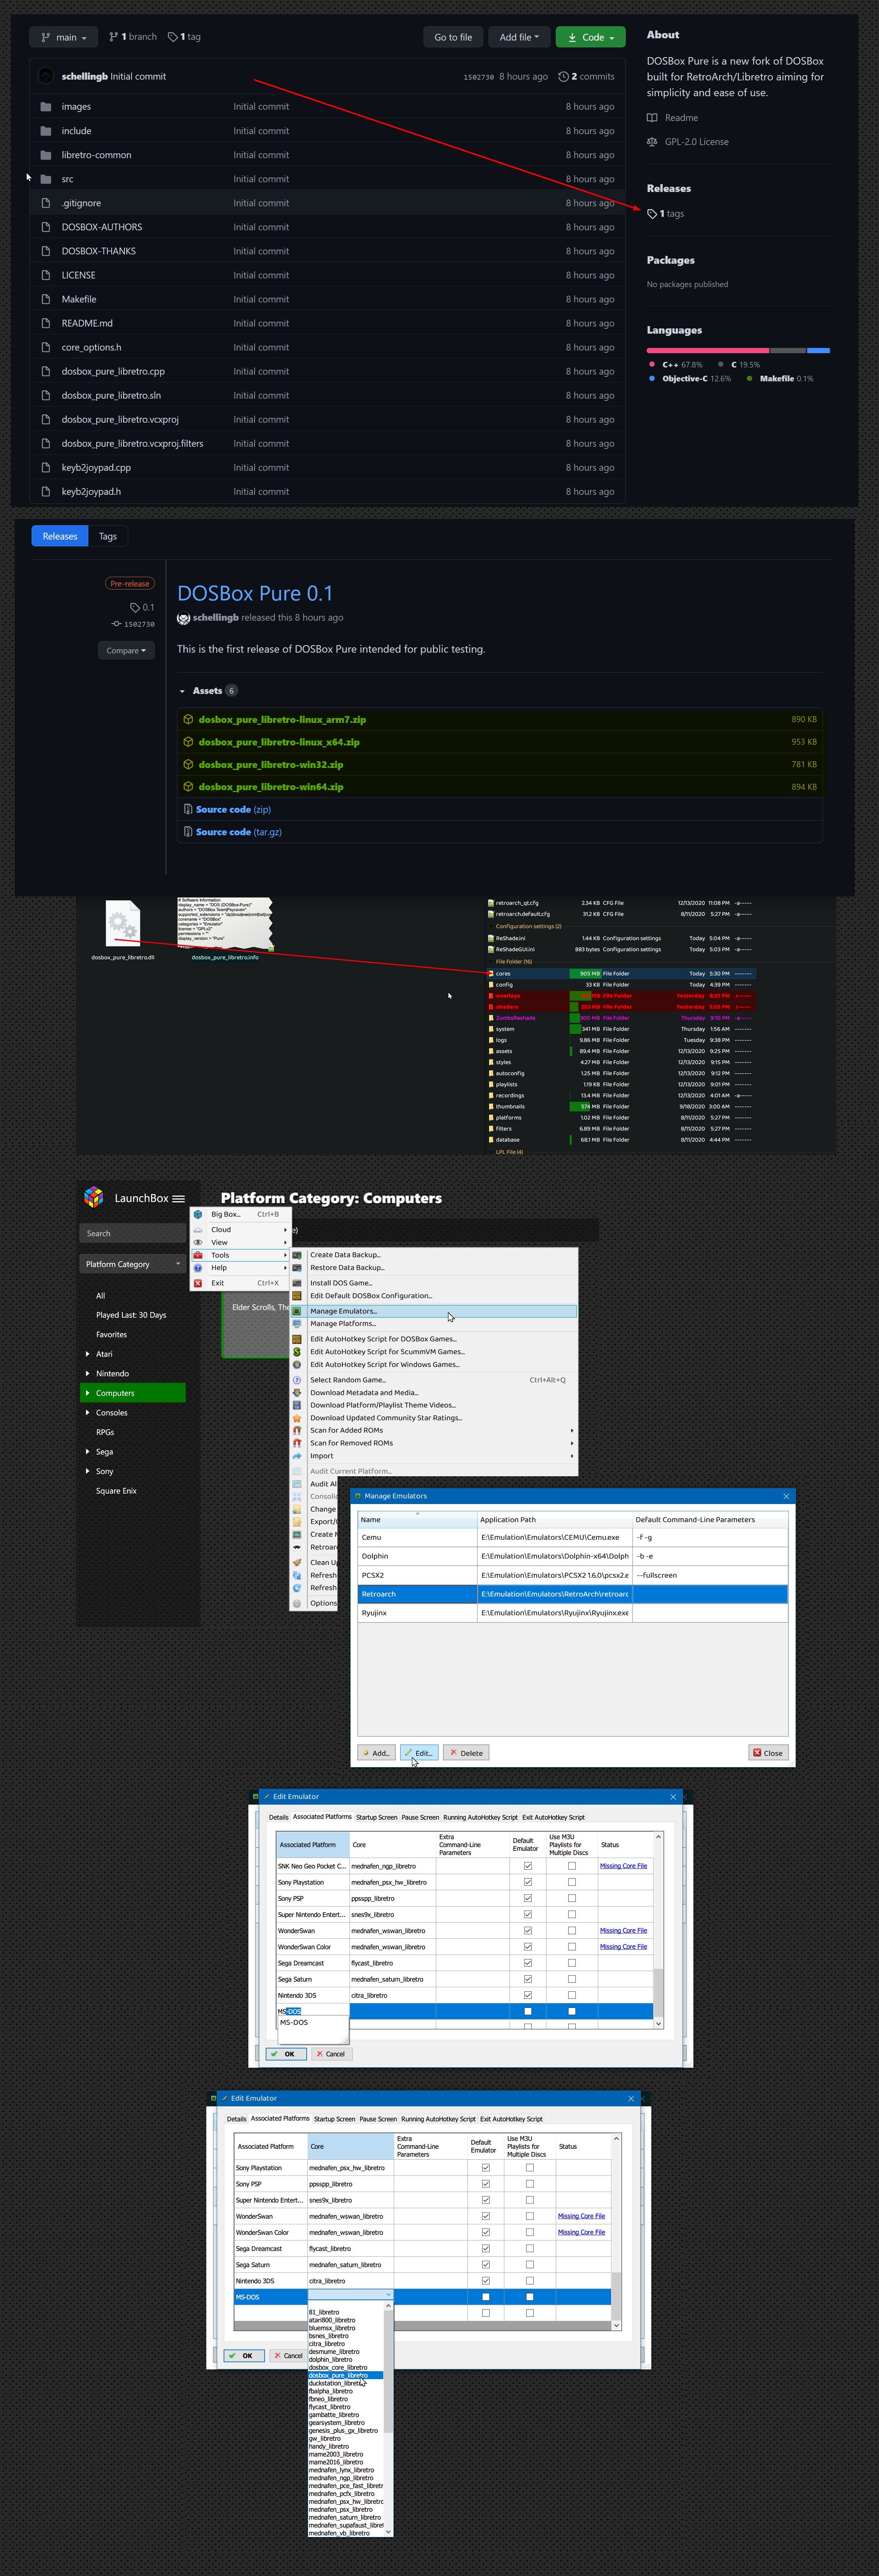This screenshot has width=879, height=2576.
Task: Open the main branch dropdown
Action: (64, 37)
